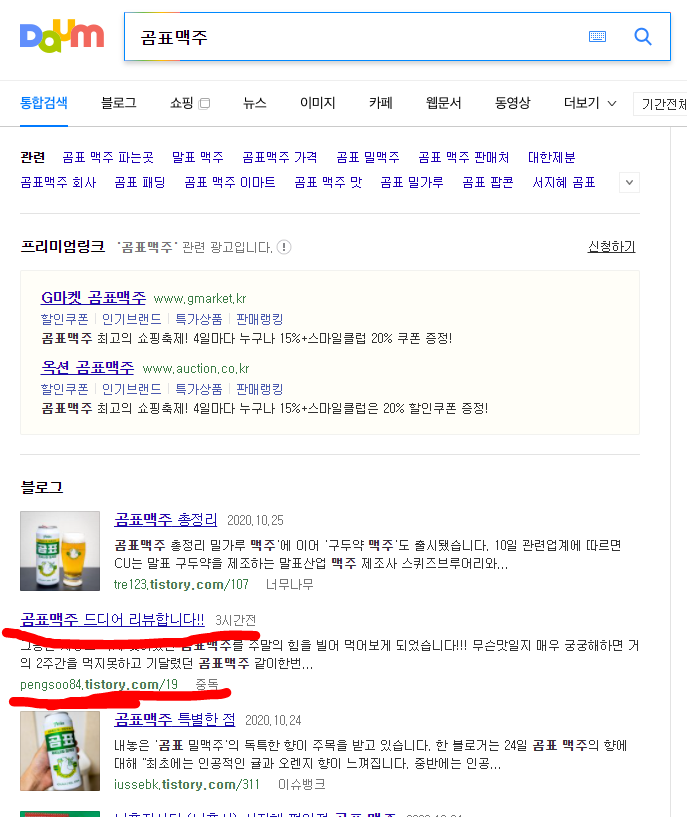687x817 pixels.
Task: Toggle the 쇼핑 new-window checkbox icon
Action: 205,103
